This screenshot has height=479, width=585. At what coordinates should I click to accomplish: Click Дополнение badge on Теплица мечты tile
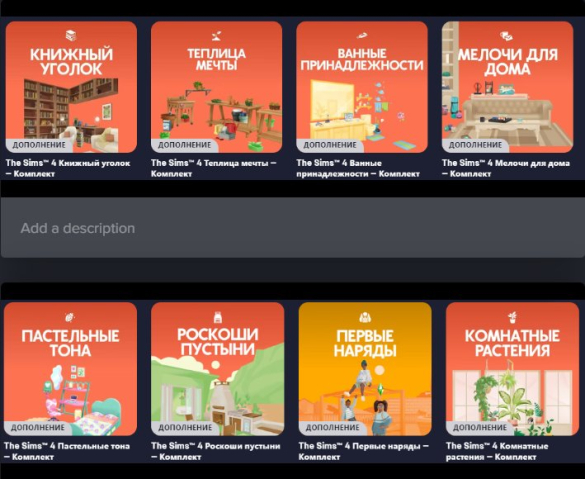coord(184,145)
